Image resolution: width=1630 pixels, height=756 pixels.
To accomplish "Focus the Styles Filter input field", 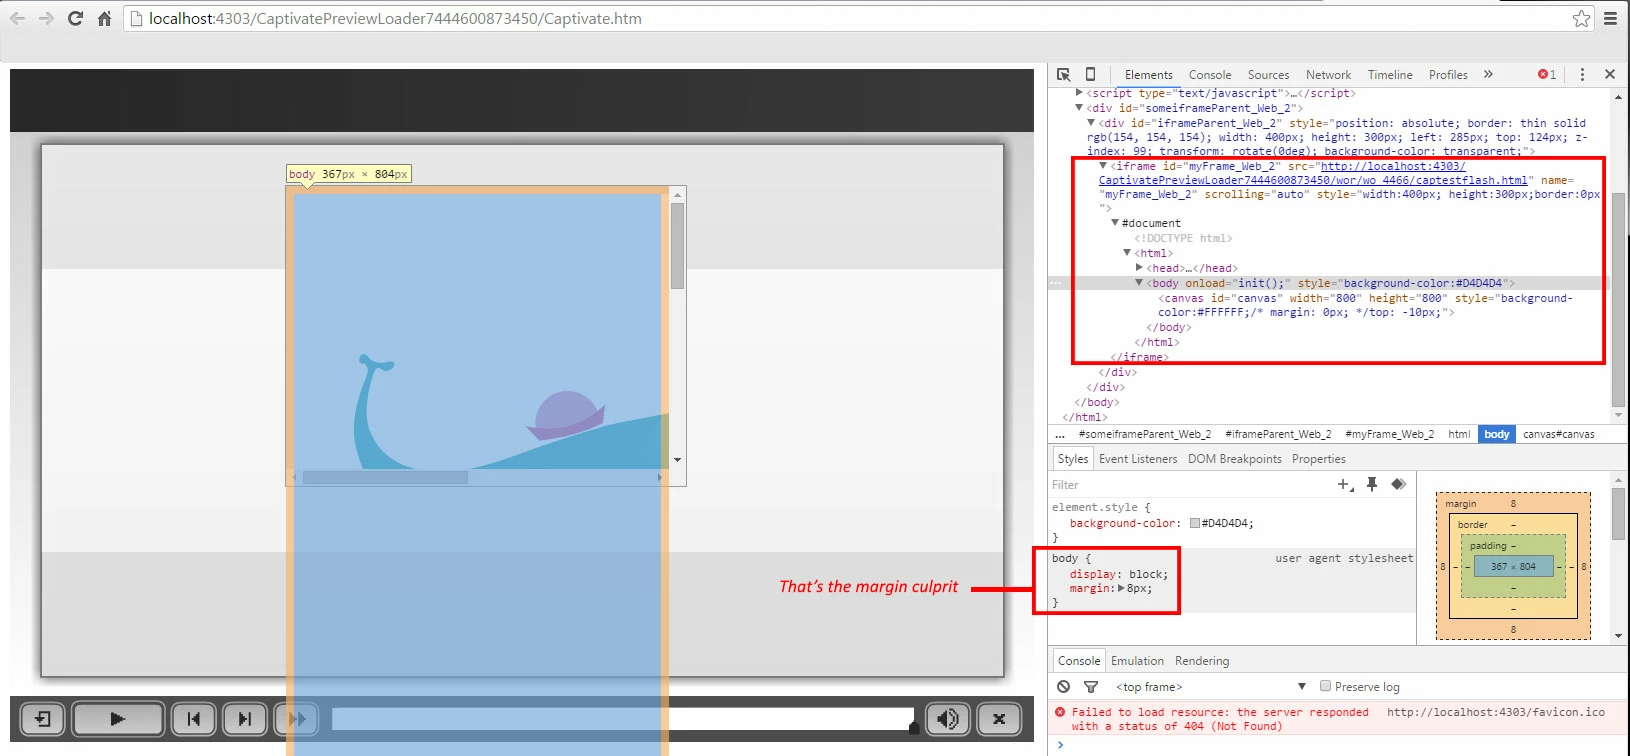I will 1190,485.
